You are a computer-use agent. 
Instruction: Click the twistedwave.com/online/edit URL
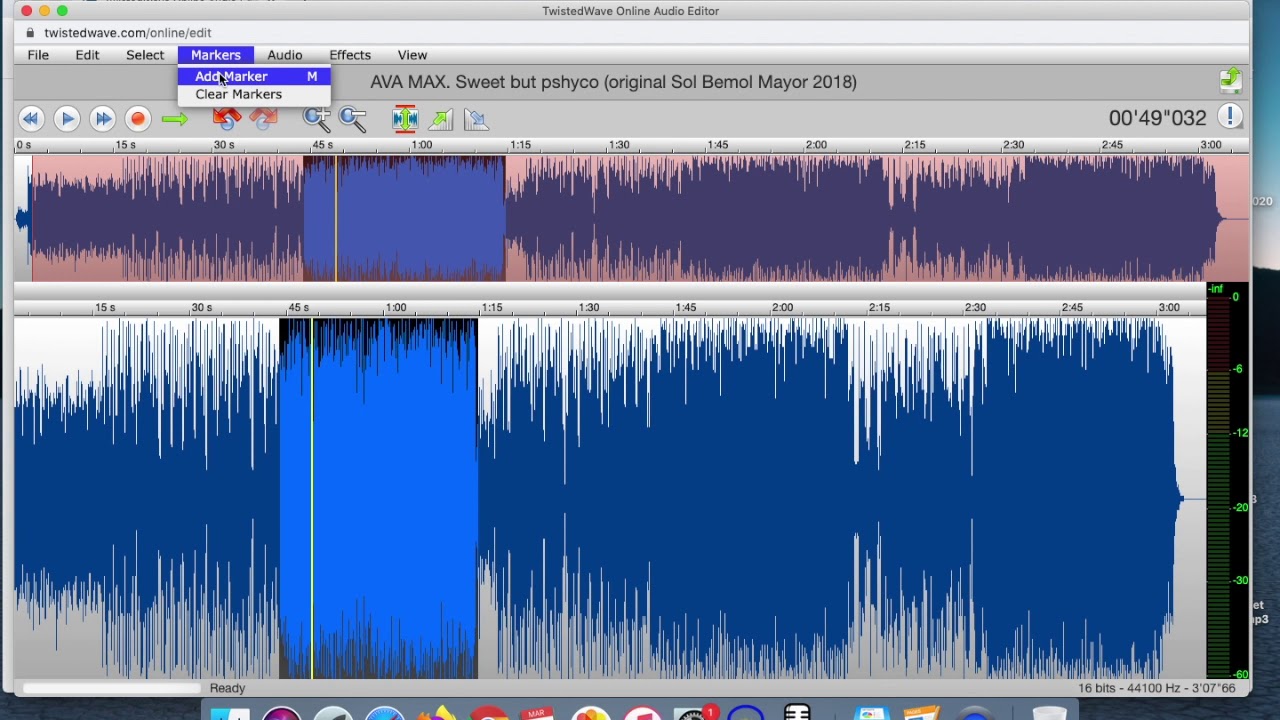click(x=127, y=33)
